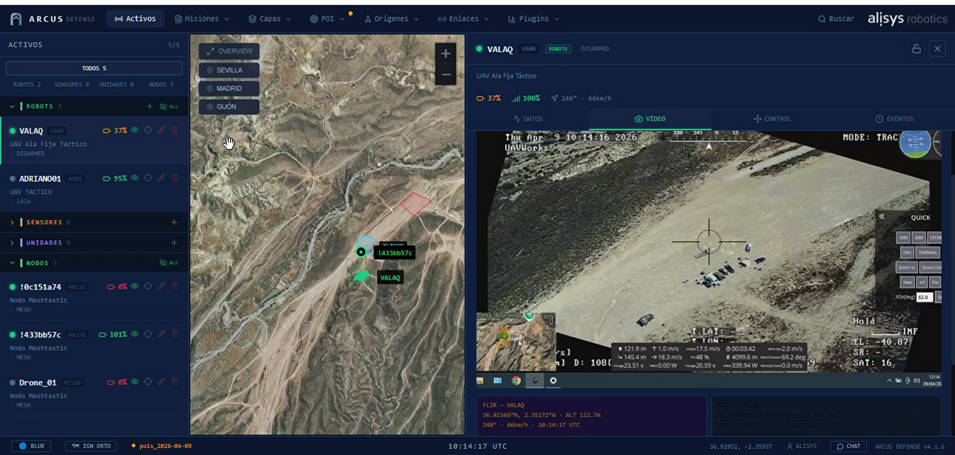Center map on Drone_01 using target icon

tap(148, 383)
